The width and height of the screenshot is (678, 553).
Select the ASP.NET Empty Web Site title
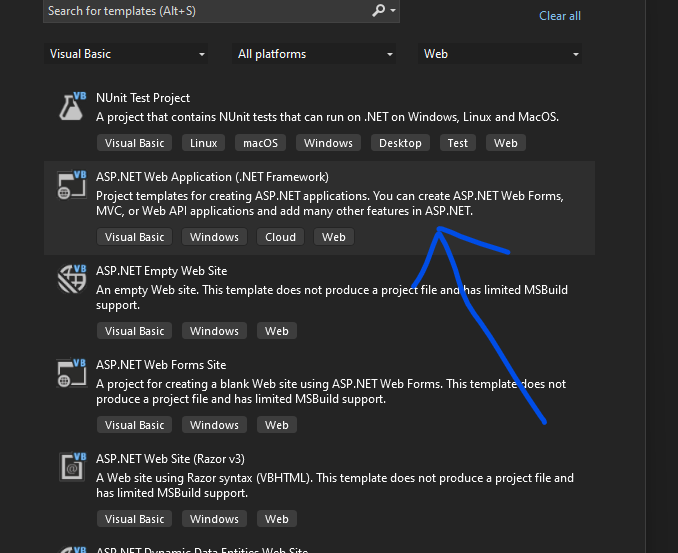pos(161,271)
